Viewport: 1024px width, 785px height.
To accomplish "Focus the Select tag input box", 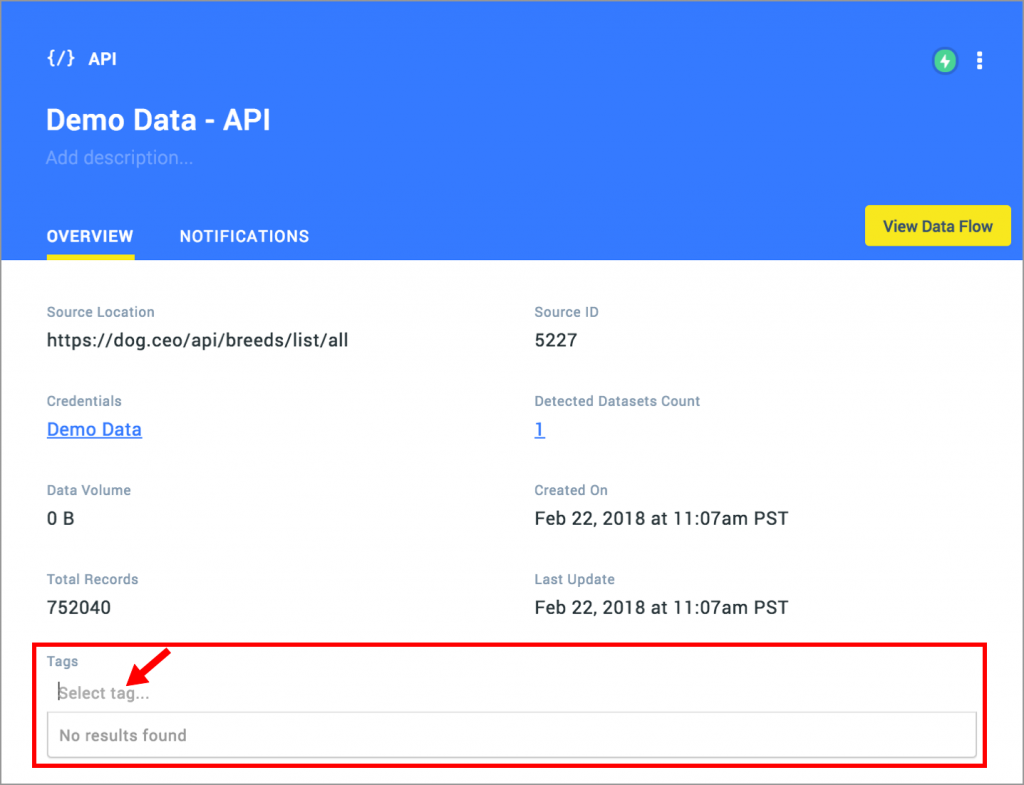I will [300, 693].
